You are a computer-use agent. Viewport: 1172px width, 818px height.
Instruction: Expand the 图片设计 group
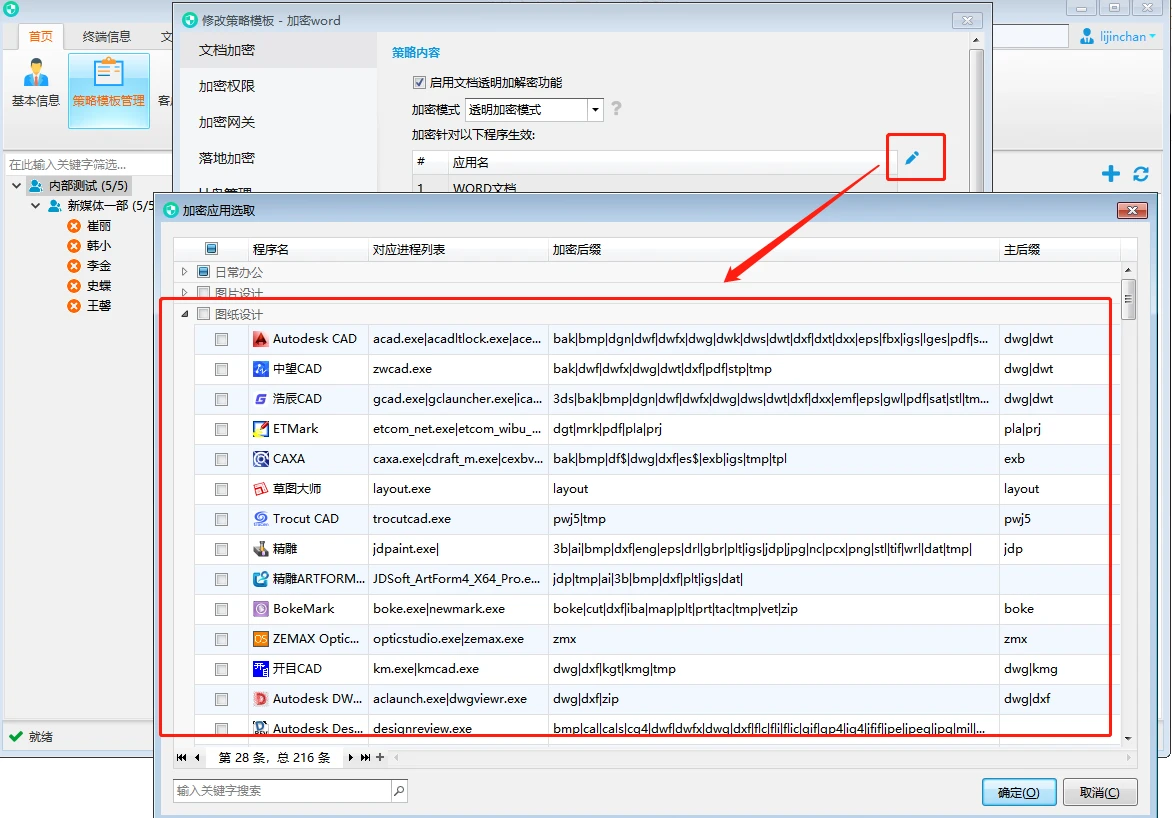click(185, 292)
